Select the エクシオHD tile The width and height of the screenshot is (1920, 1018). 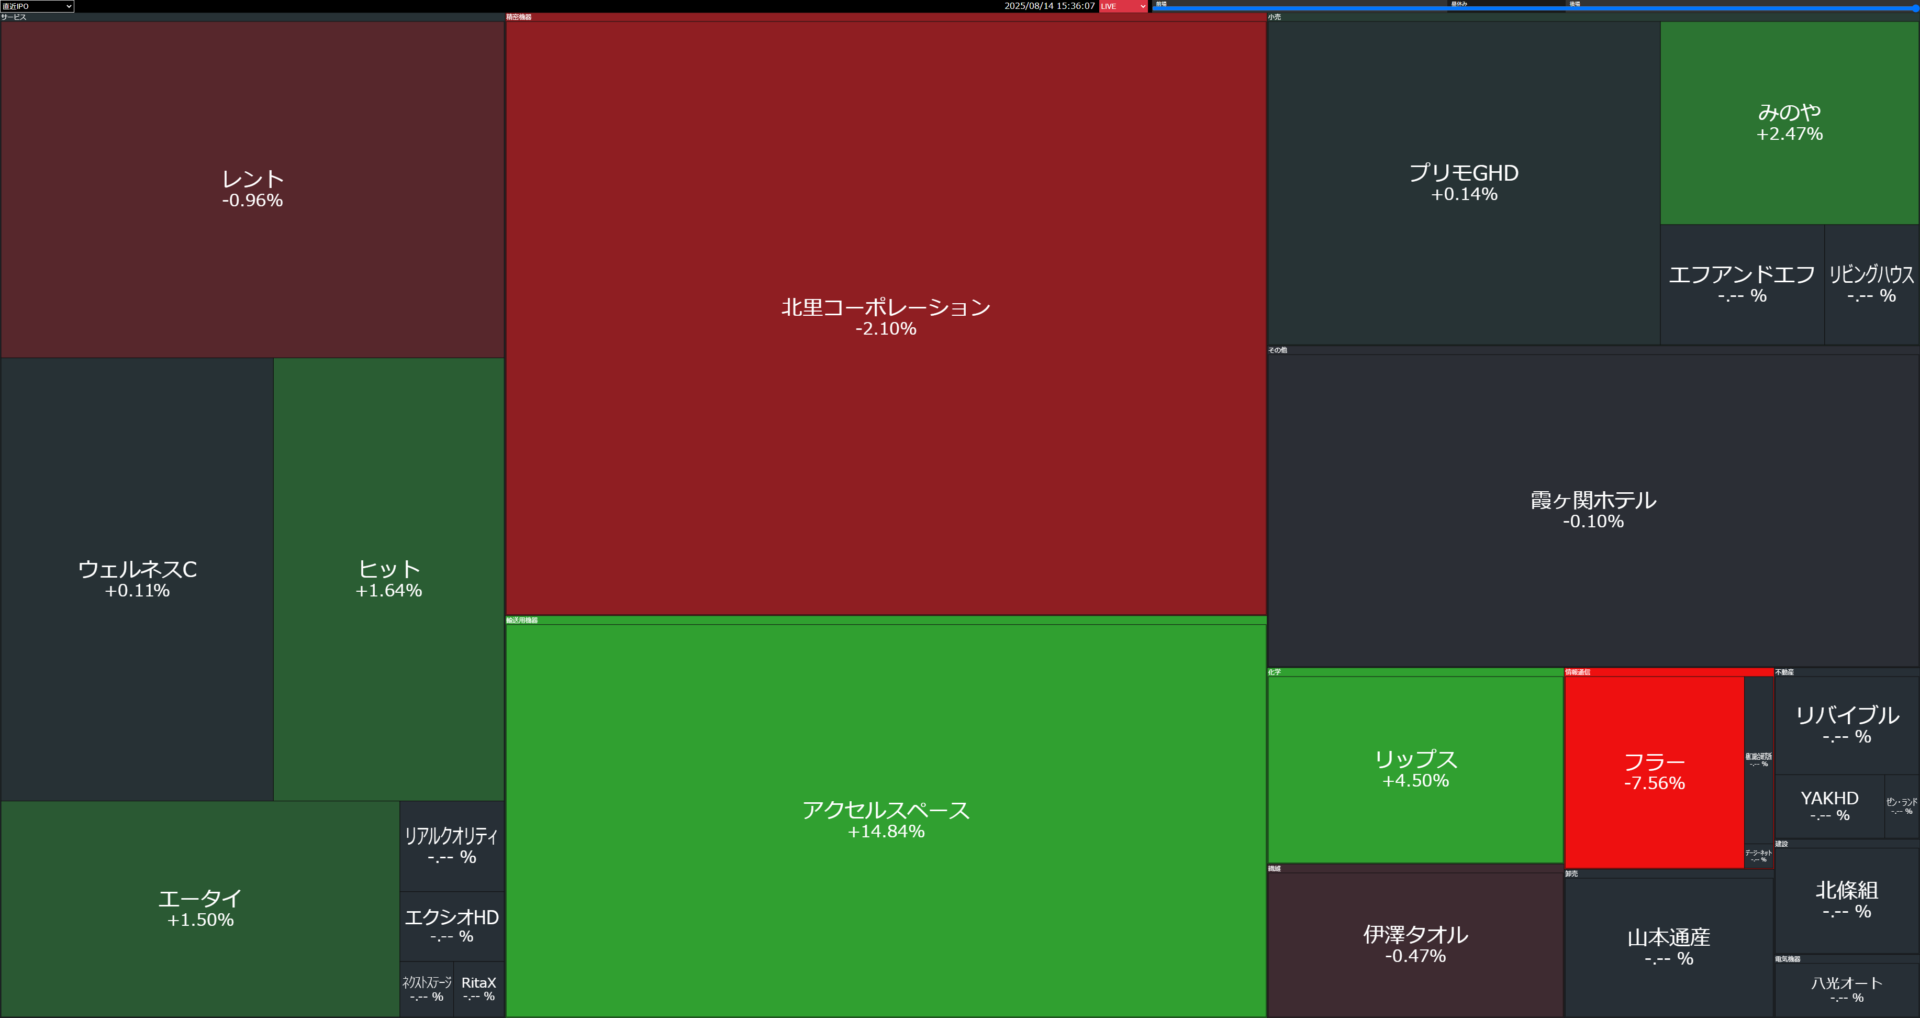click(x=452, y=926)
